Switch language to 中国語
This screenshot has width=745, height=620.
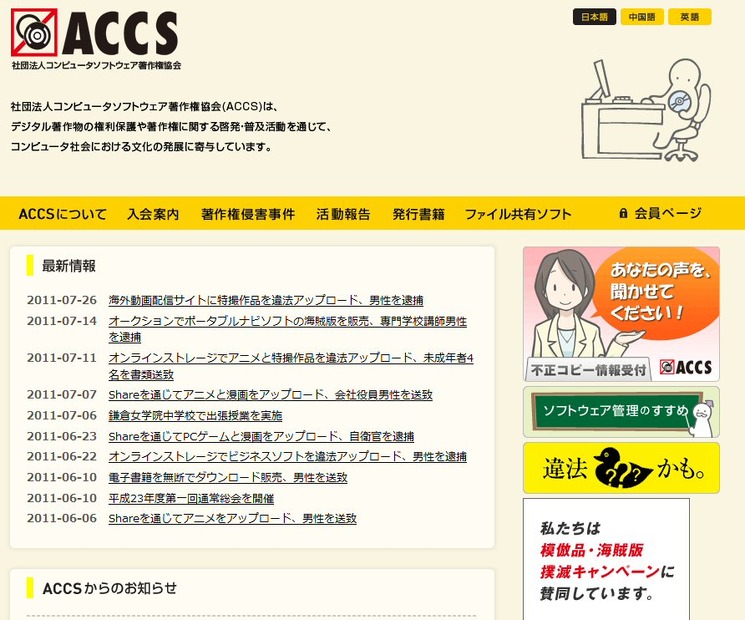pos(641,17)
